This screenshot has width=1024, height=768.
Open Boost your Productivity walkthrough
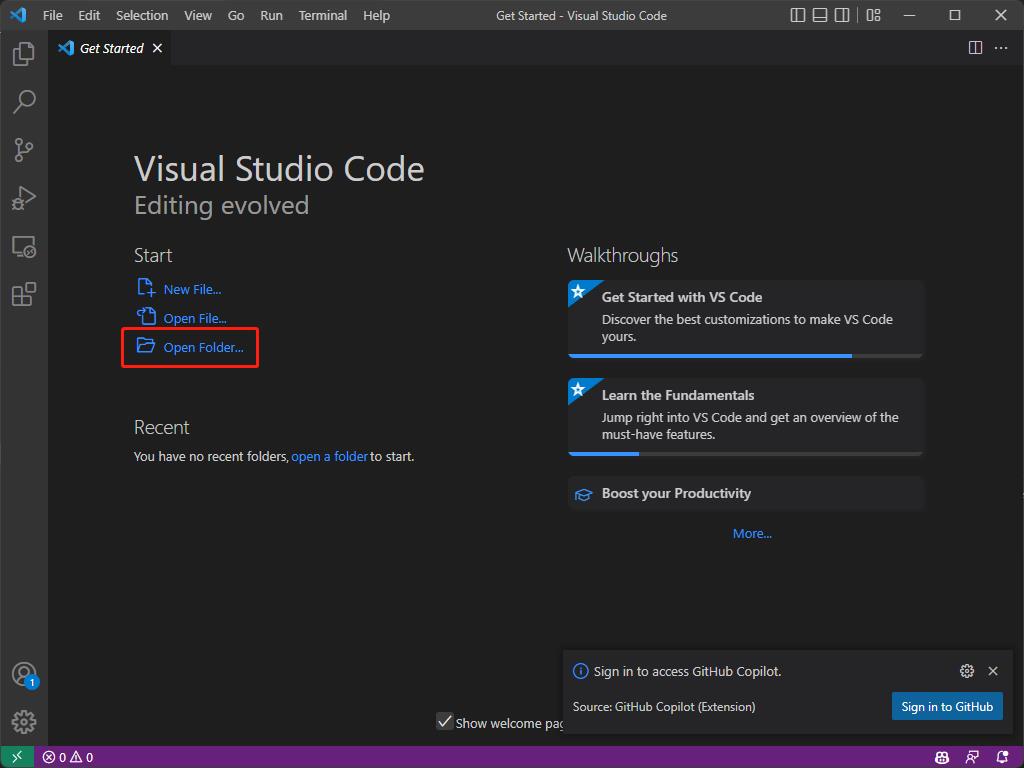coord(745,494)
